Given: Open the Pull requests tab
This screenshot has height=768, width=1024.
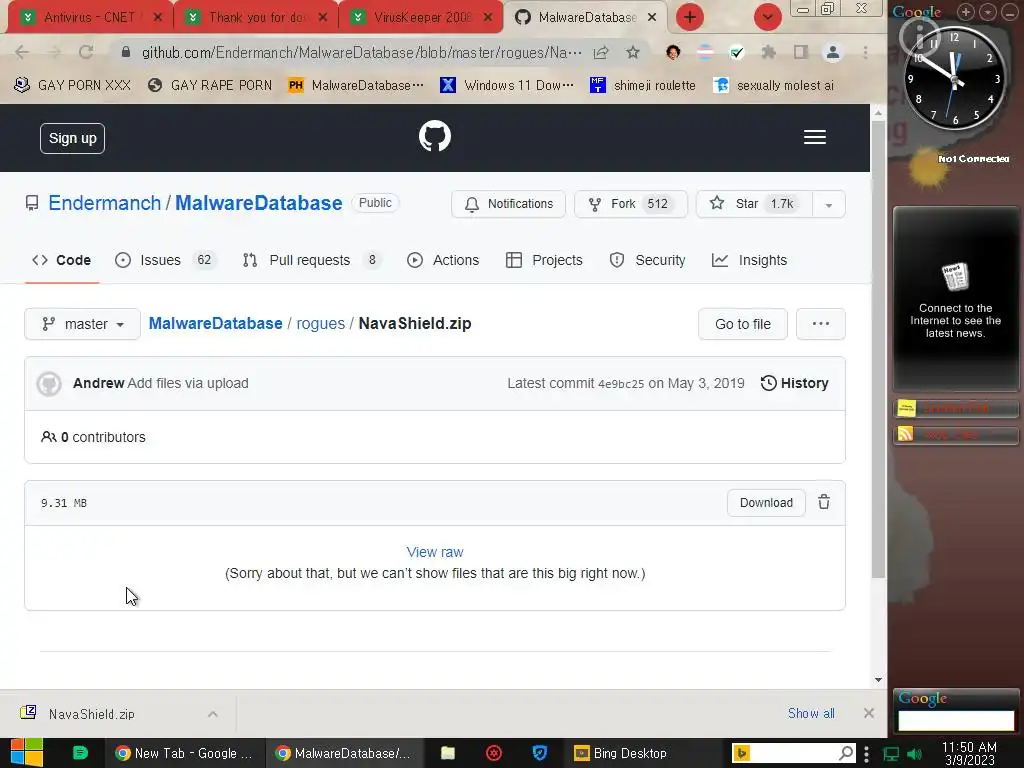Looking at the screenshot, I should click(312, 260).
